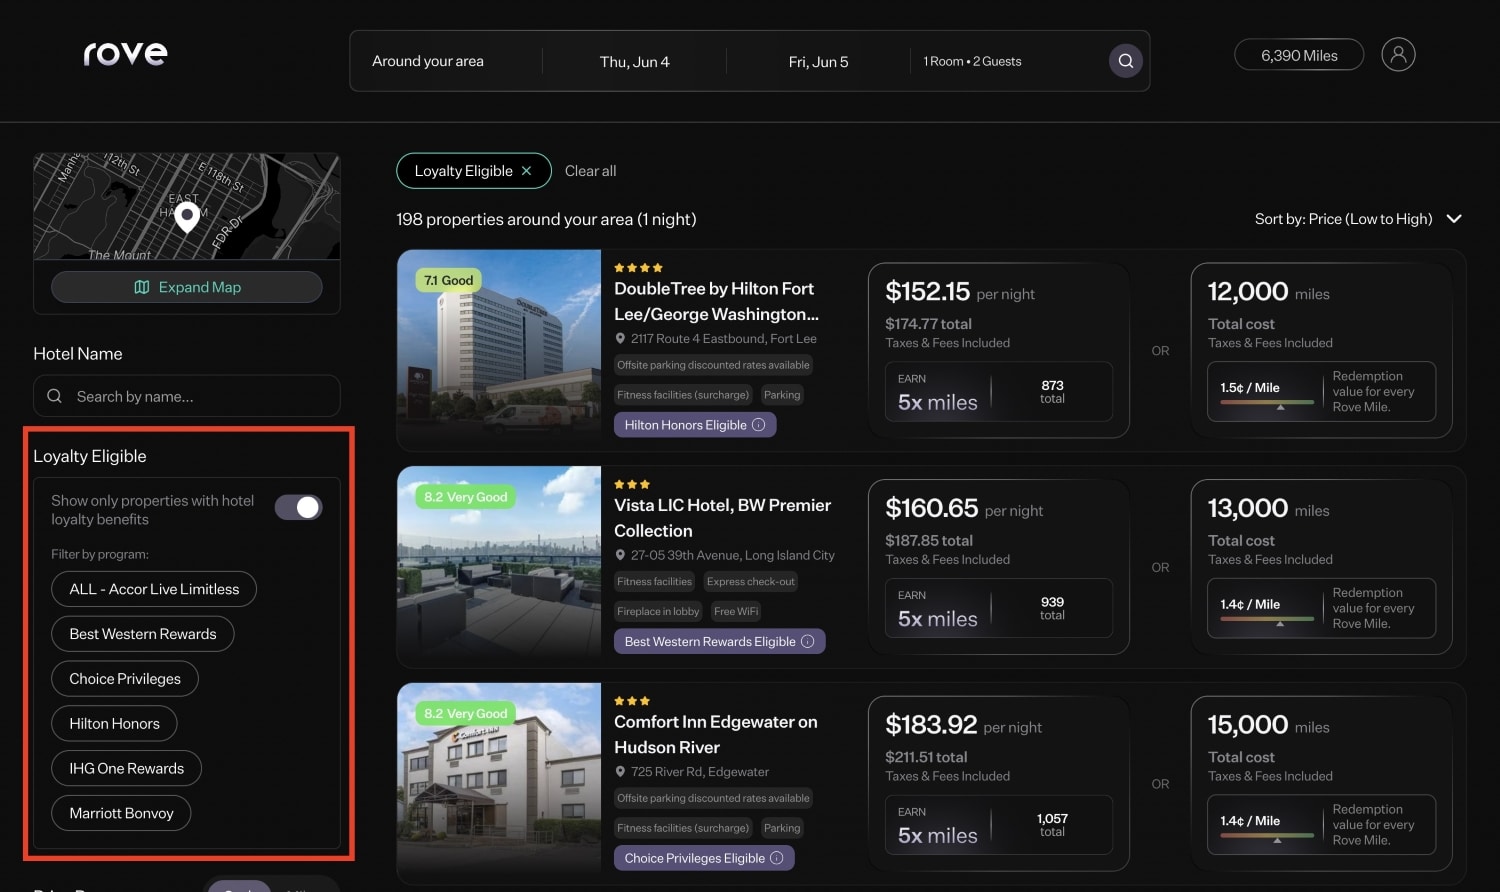
Task: Click location pin beside 2117 Route 4 Eastbound
Action: 620,339
